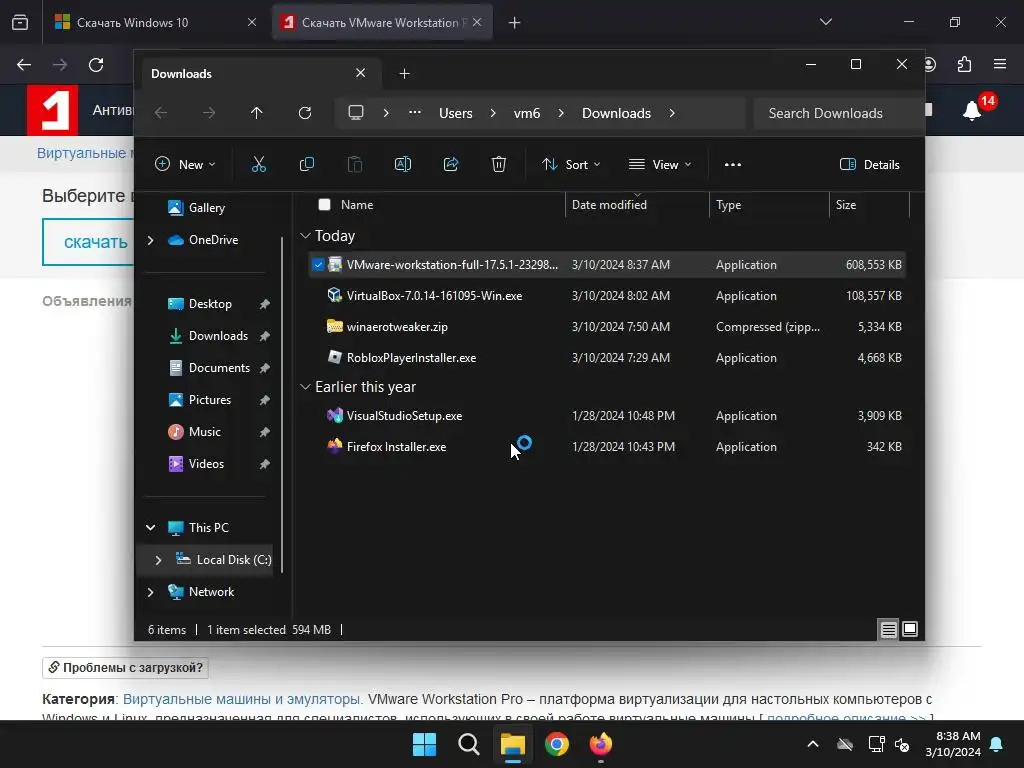Switch to large thumbnails view icon in status bar
Viewport: 1024px width, 768px height.
(x=910, y=630)
